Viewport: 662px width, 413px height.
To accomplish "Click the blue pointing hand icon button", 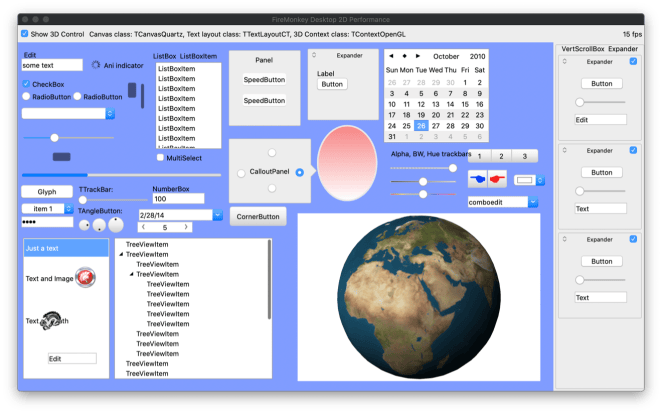I will [x=478, y=179].
